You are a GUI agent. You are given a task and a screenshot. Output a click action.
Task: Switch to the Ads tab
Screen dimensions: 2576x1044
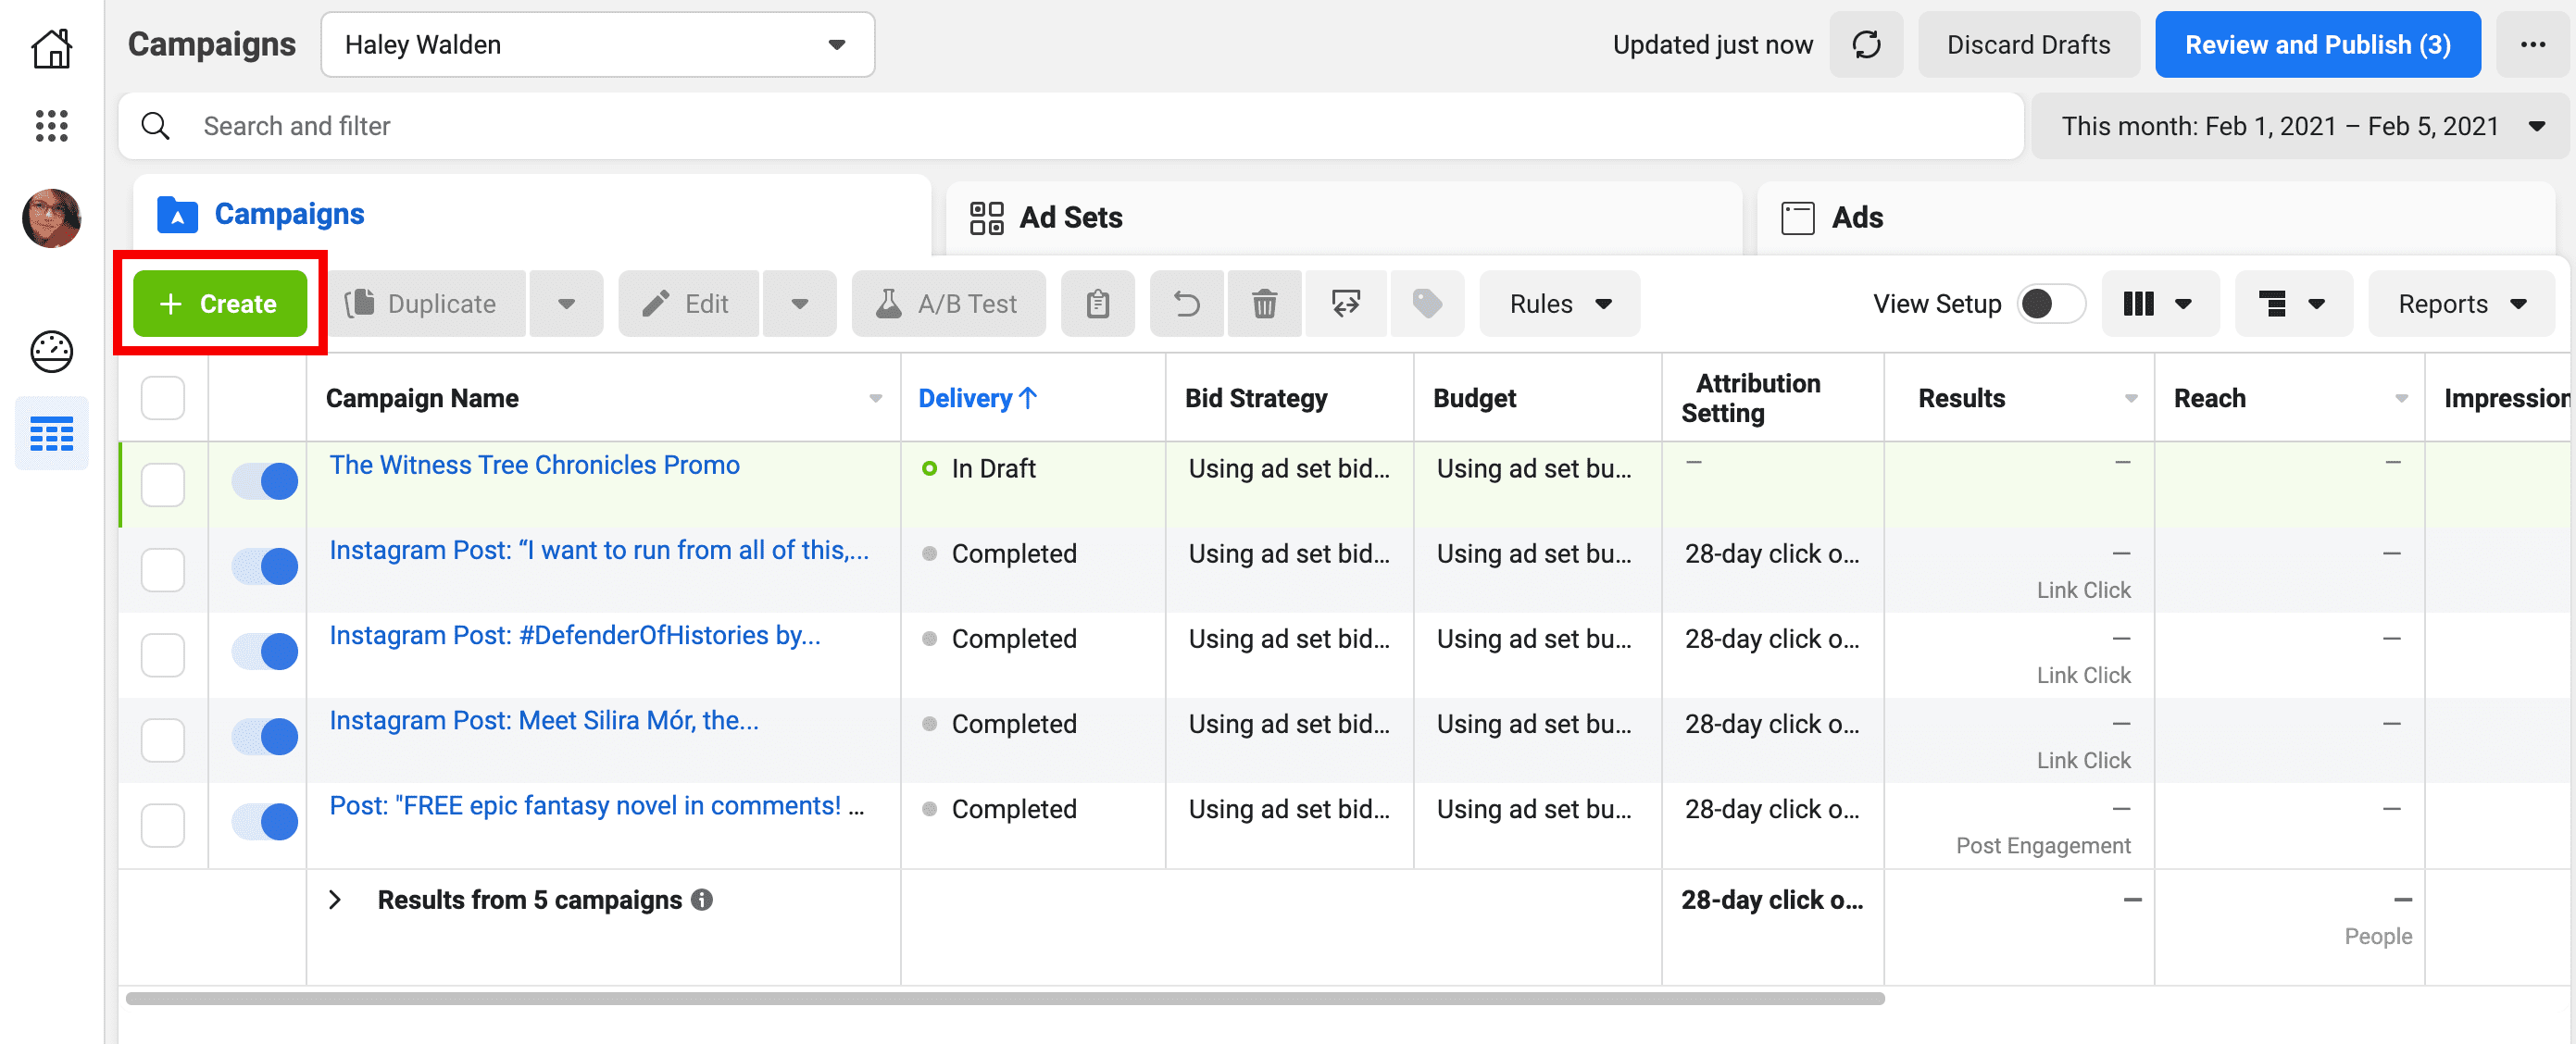(1856, 217)
